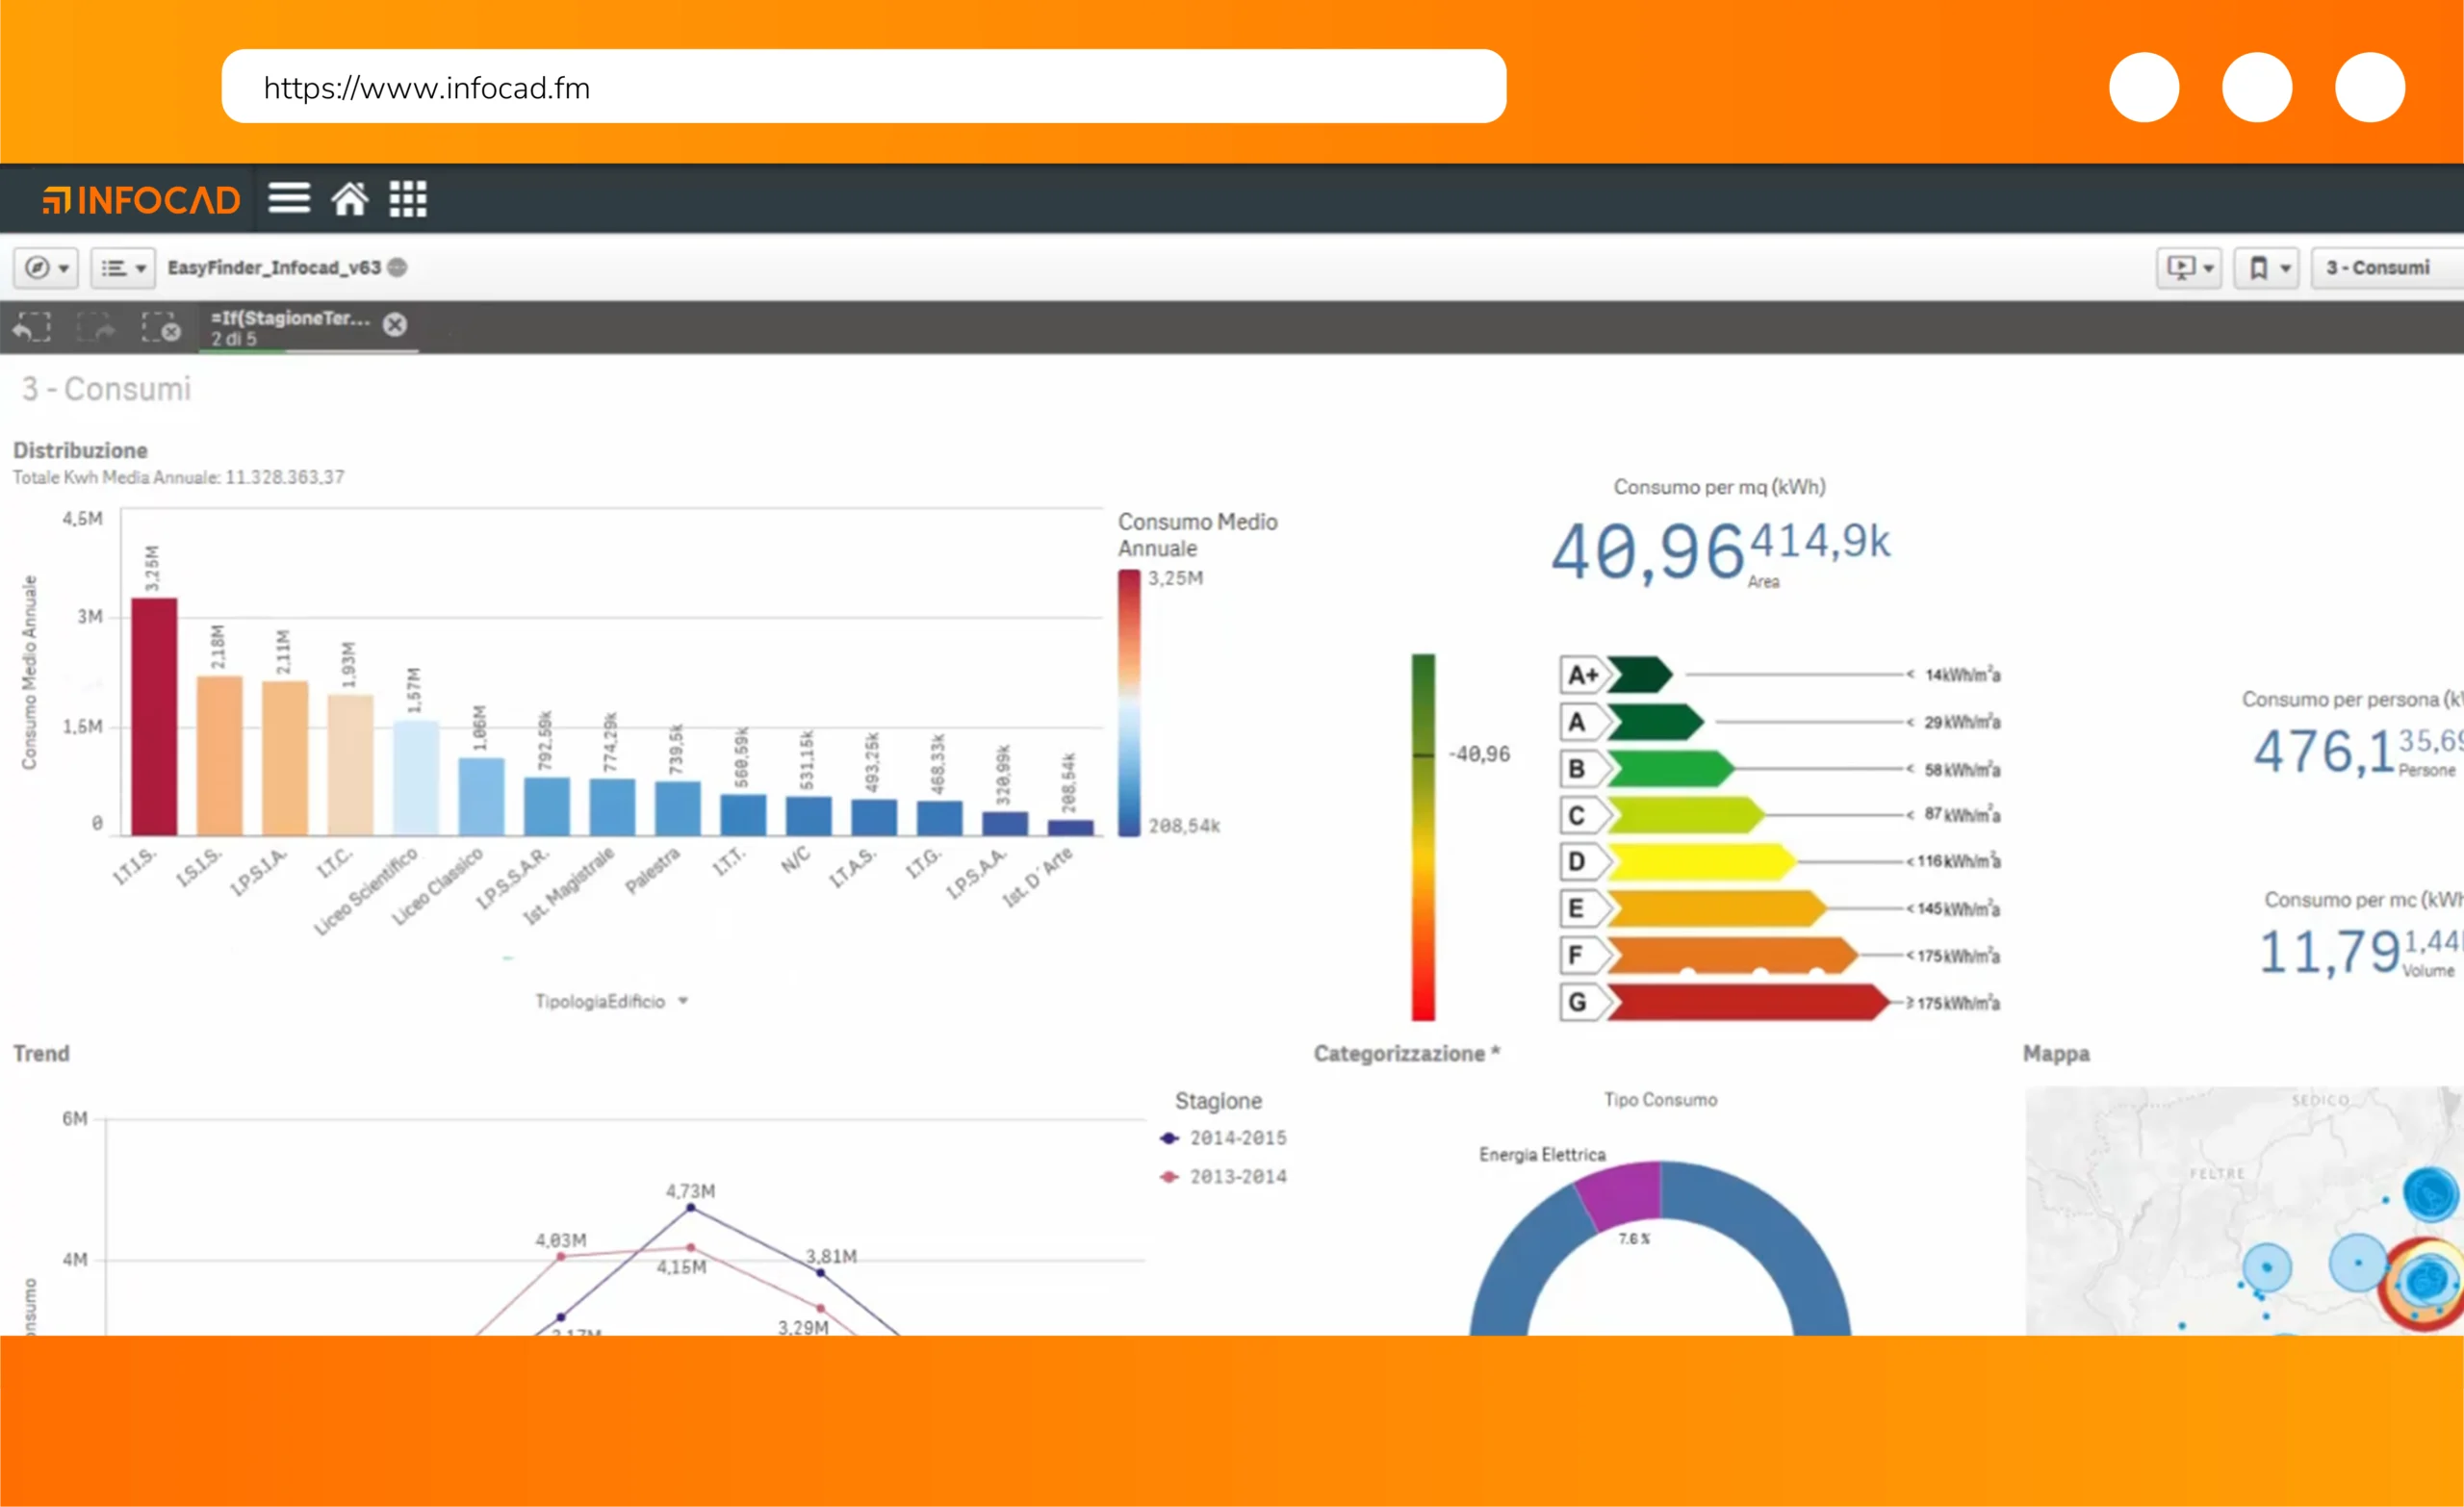Select the Palestra bar in chart

click(x=678, y=808)
